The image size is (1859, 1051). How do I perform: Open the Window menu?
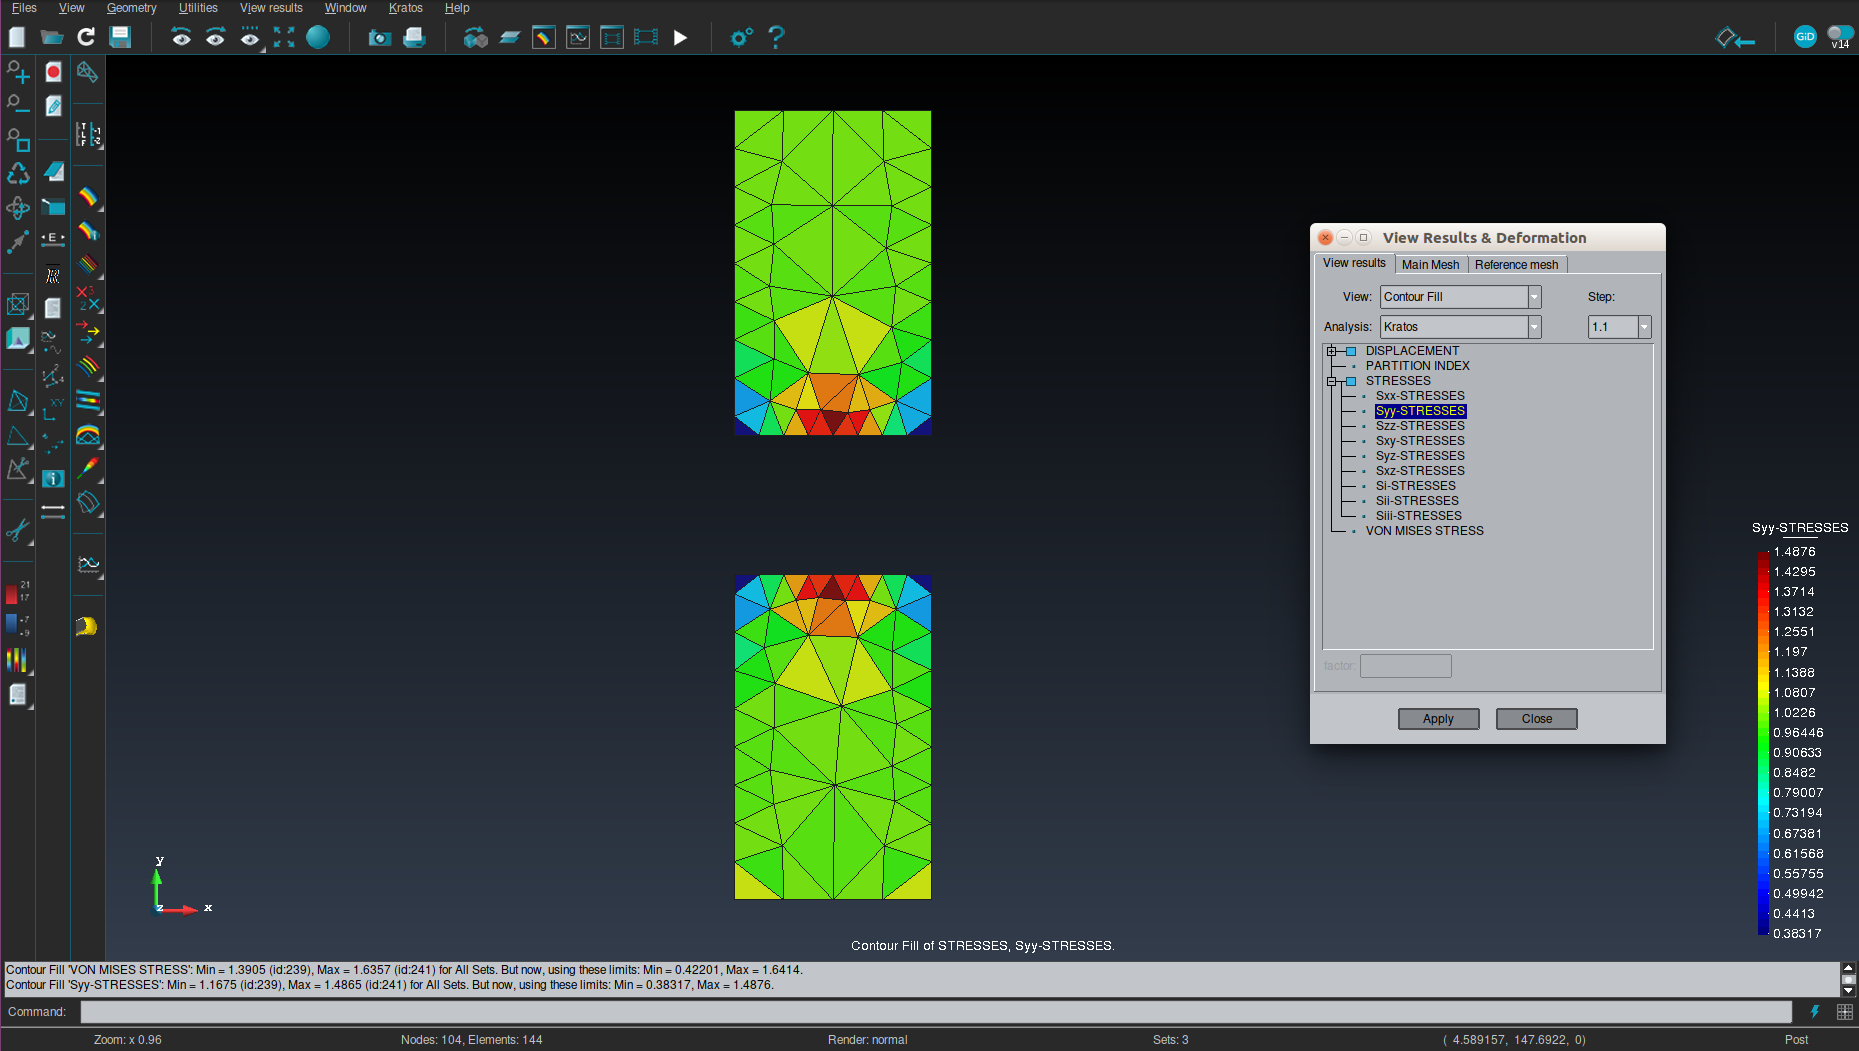click(x=345, y=8)
